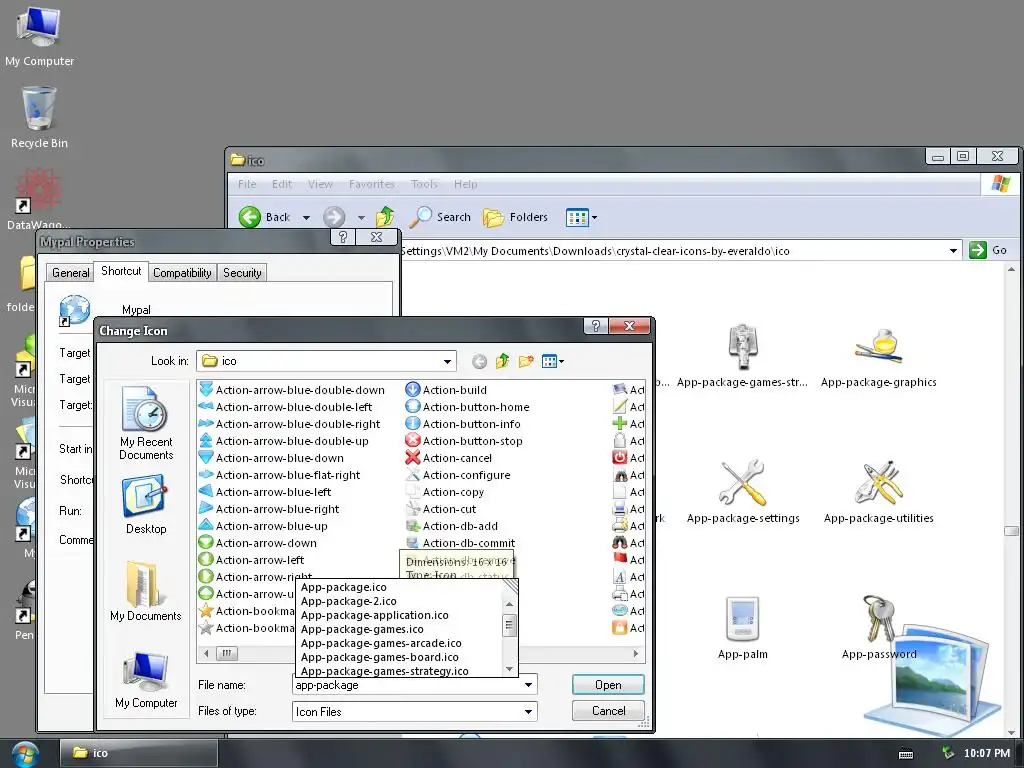Click Start button on taskbar

(x=23, y=754)
